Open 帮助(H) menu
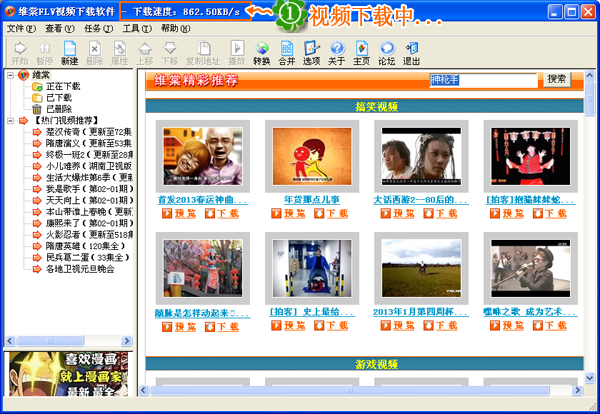The width and height of the screenshot is (600, 414). 176,28
